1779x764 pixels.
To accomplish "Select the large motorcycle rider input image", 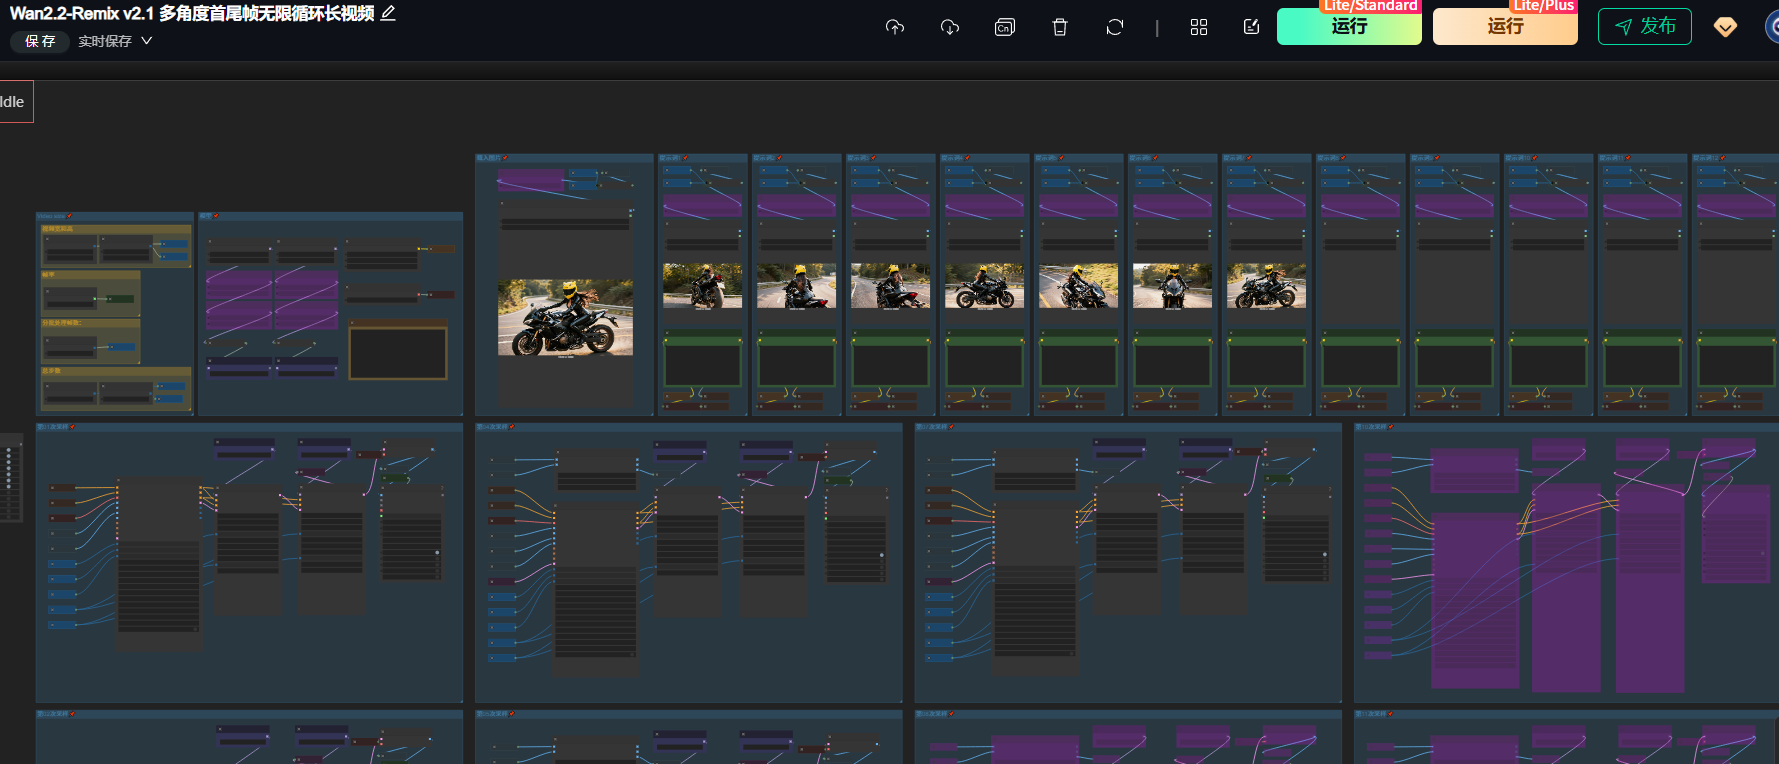I will point(565,317).
